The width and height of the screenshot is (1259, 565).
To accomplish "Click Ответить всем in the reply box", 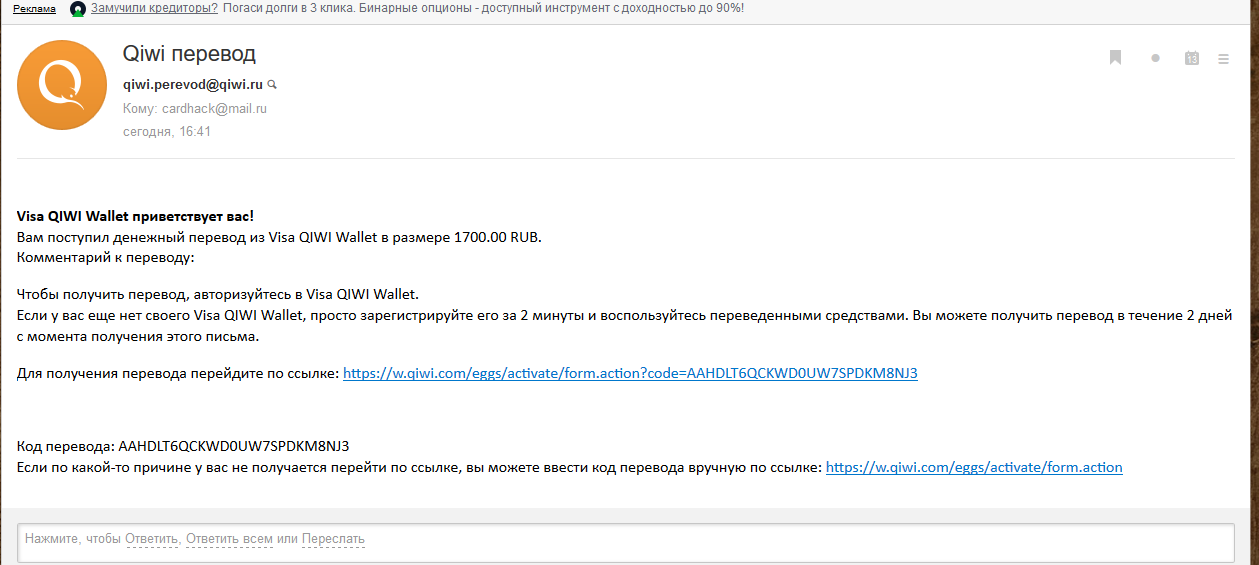I will point(229,539).
